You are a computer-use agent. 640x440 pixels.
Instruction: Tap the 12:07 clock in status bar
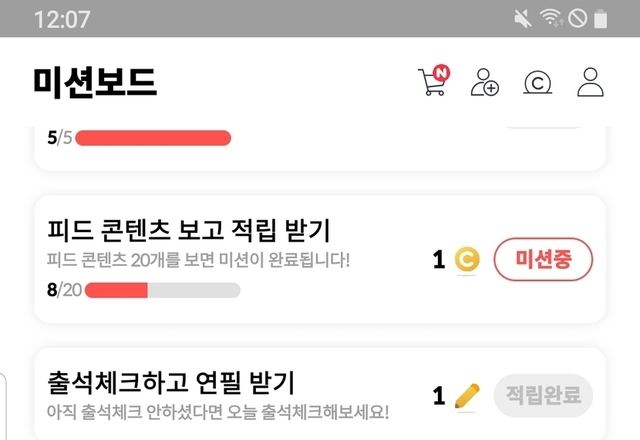[62, 19]
